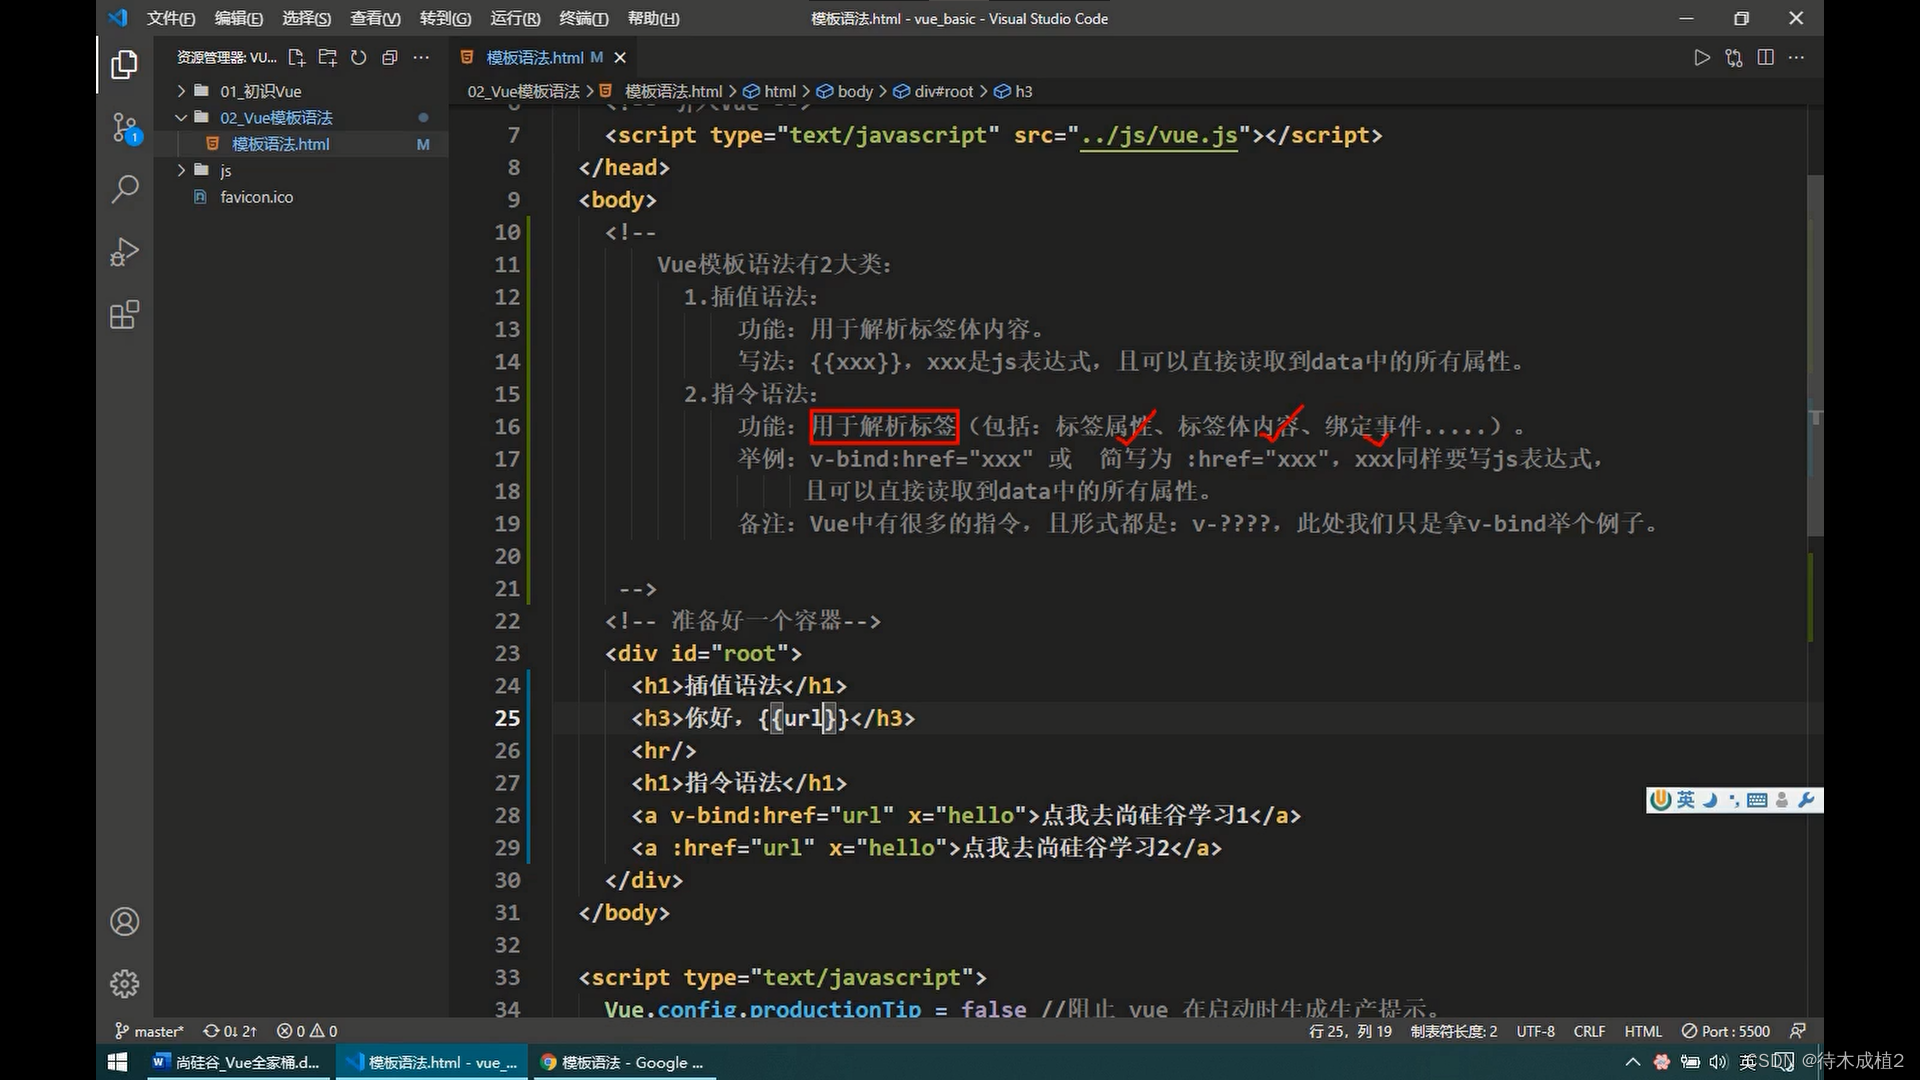
Task: Open editor more actions ellipsis
Action: [1797, 57]
